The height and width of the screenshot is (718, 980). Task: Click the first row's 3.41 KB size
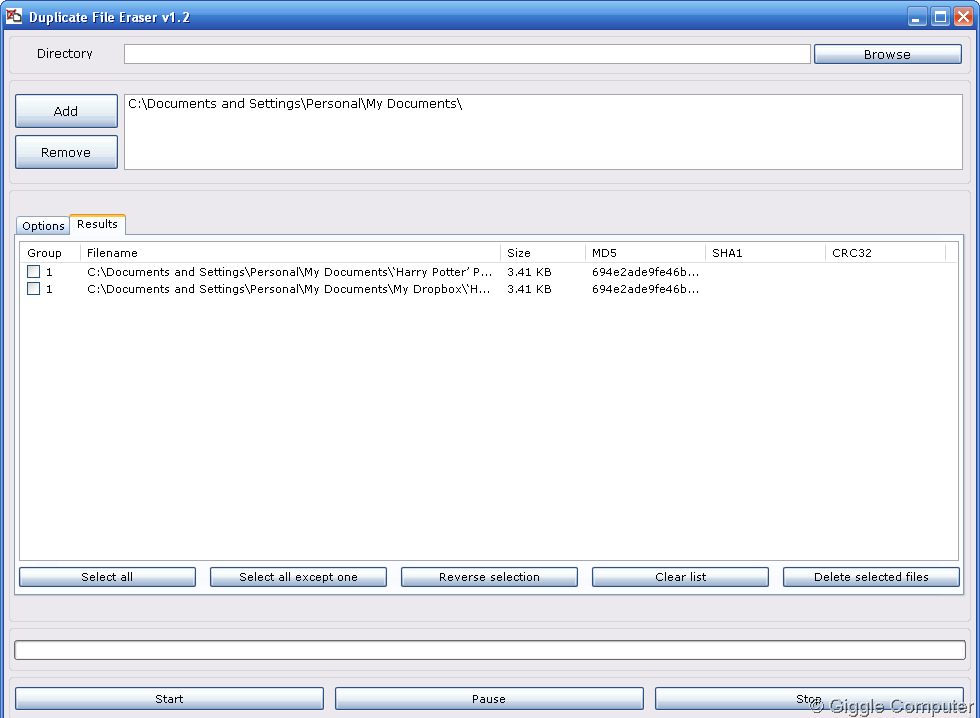pos(529,272)
